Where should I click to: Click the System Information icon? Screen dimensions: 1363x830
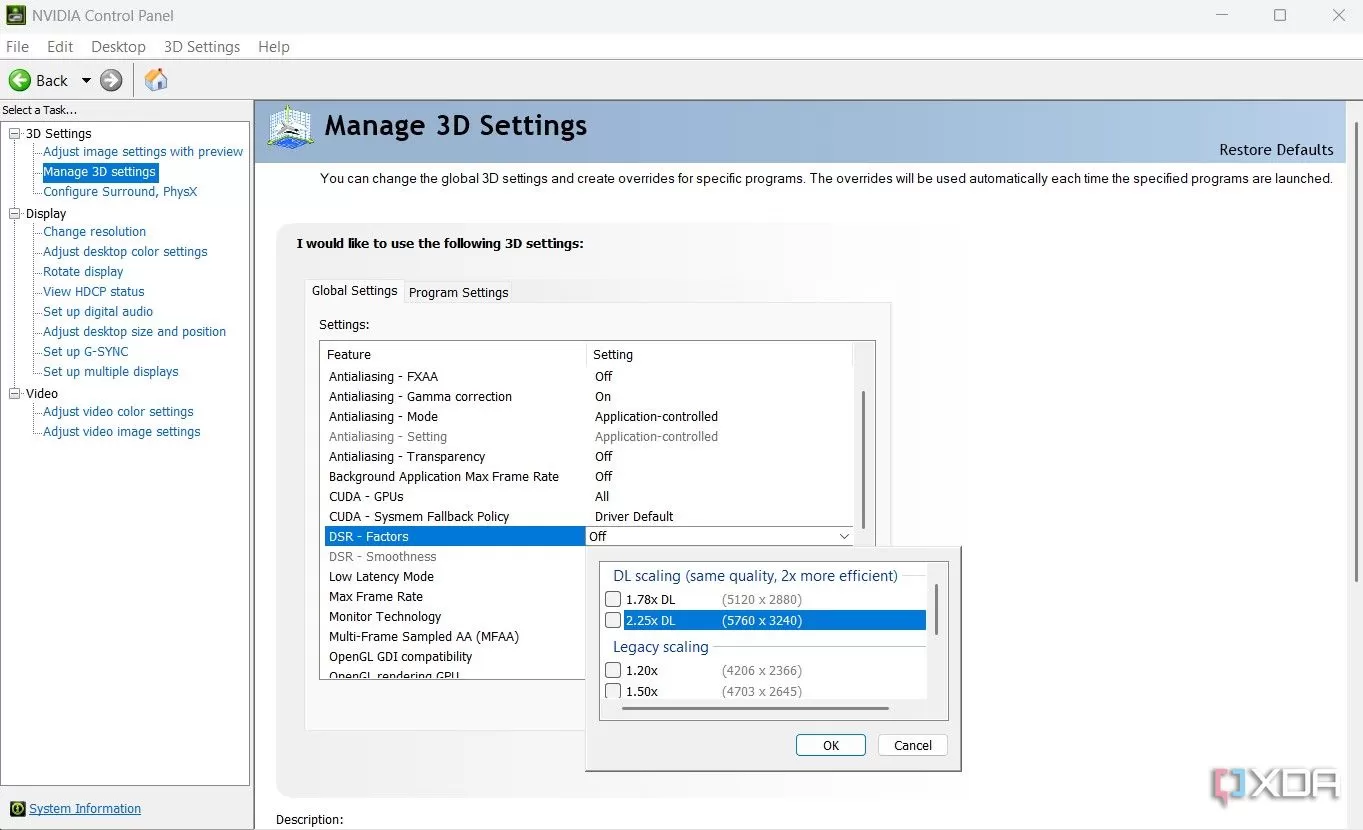pos(17,809)
